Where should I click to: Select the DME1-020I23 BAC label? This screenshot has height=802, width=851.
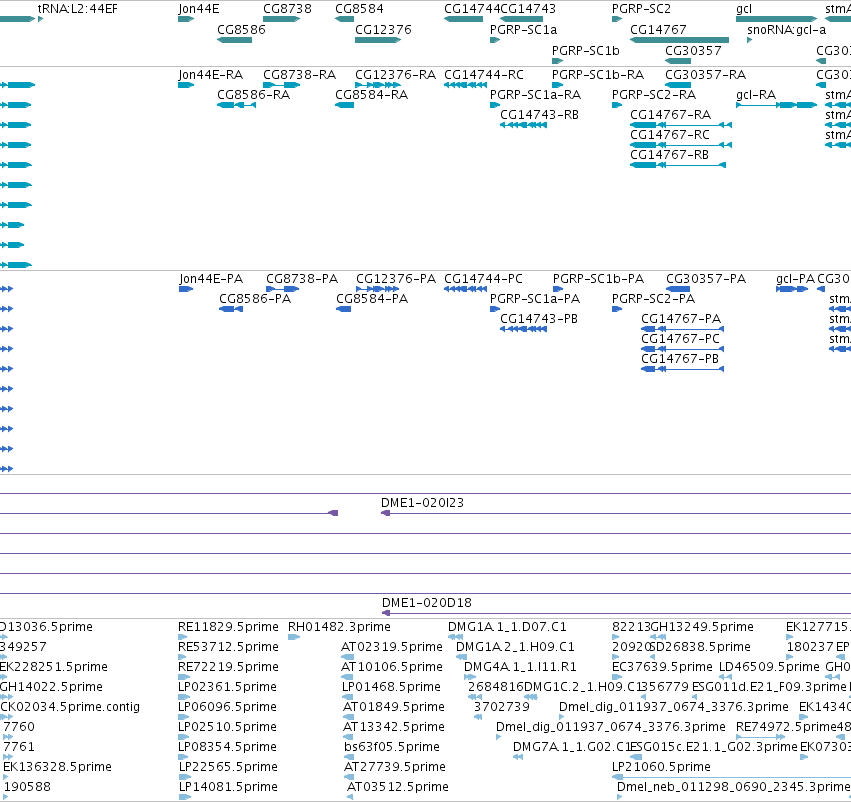click(x=422, y=502)
